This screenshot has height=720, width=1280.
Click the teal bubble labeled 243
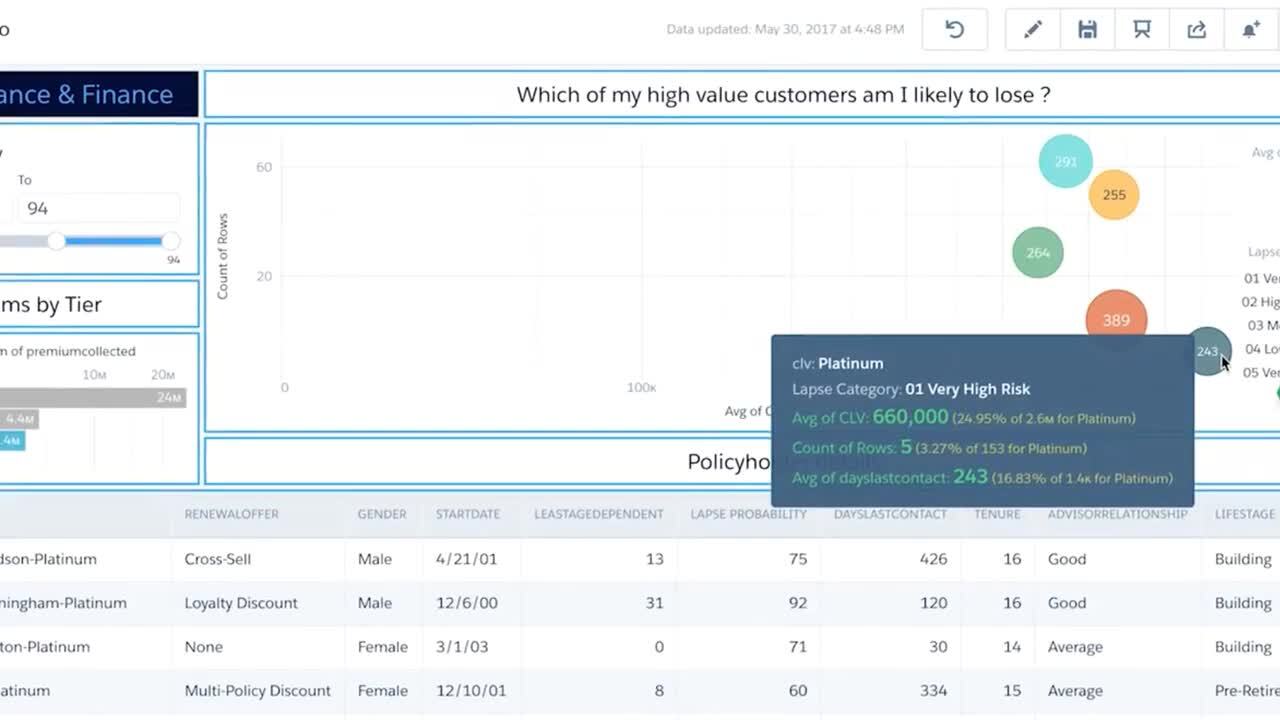pyautogui.click(x=1208, y=352)
